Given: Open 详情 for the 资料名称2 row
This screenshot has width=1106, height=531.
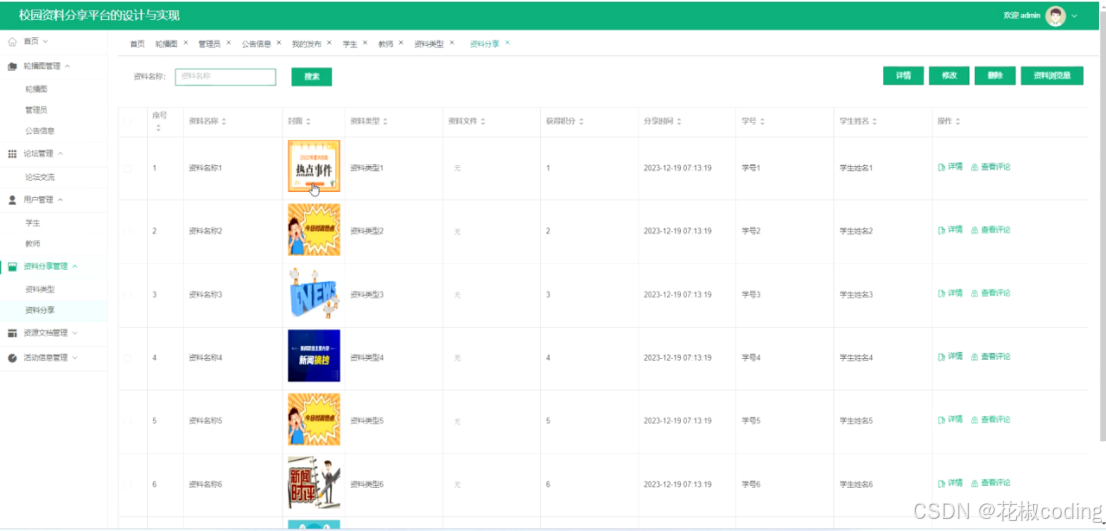Looking at the screenshot, I should (950, 230).
